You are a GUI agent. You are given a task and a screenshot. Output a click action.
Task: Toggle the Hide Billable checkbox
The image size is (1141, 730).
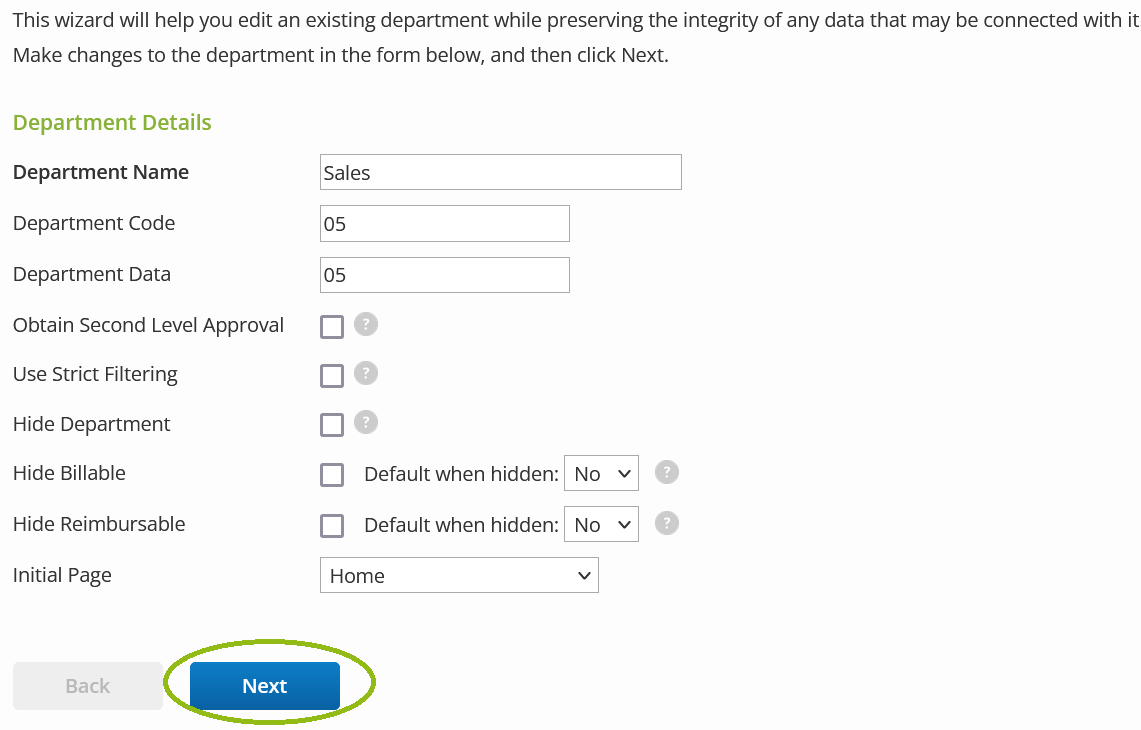[x=331, y=474]
